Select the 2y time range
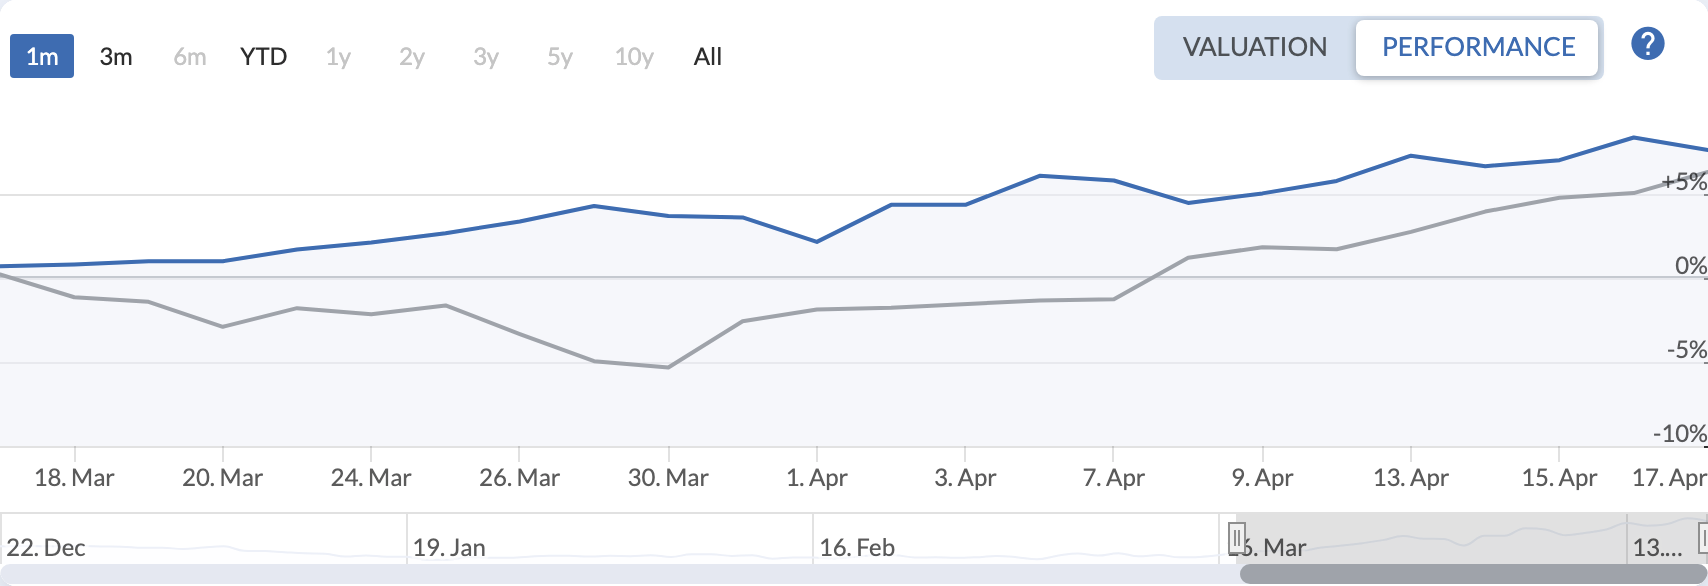Screen dimensions: 1708x586 tap(411, 57)
